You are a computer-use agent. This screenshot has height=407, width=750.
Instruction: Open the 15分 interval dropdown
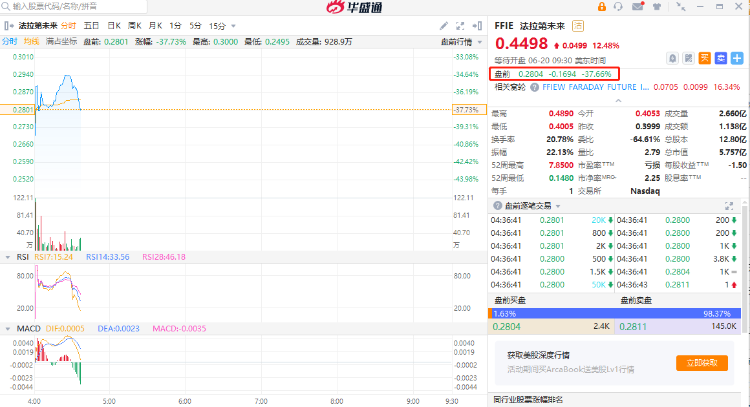[218, 24]
